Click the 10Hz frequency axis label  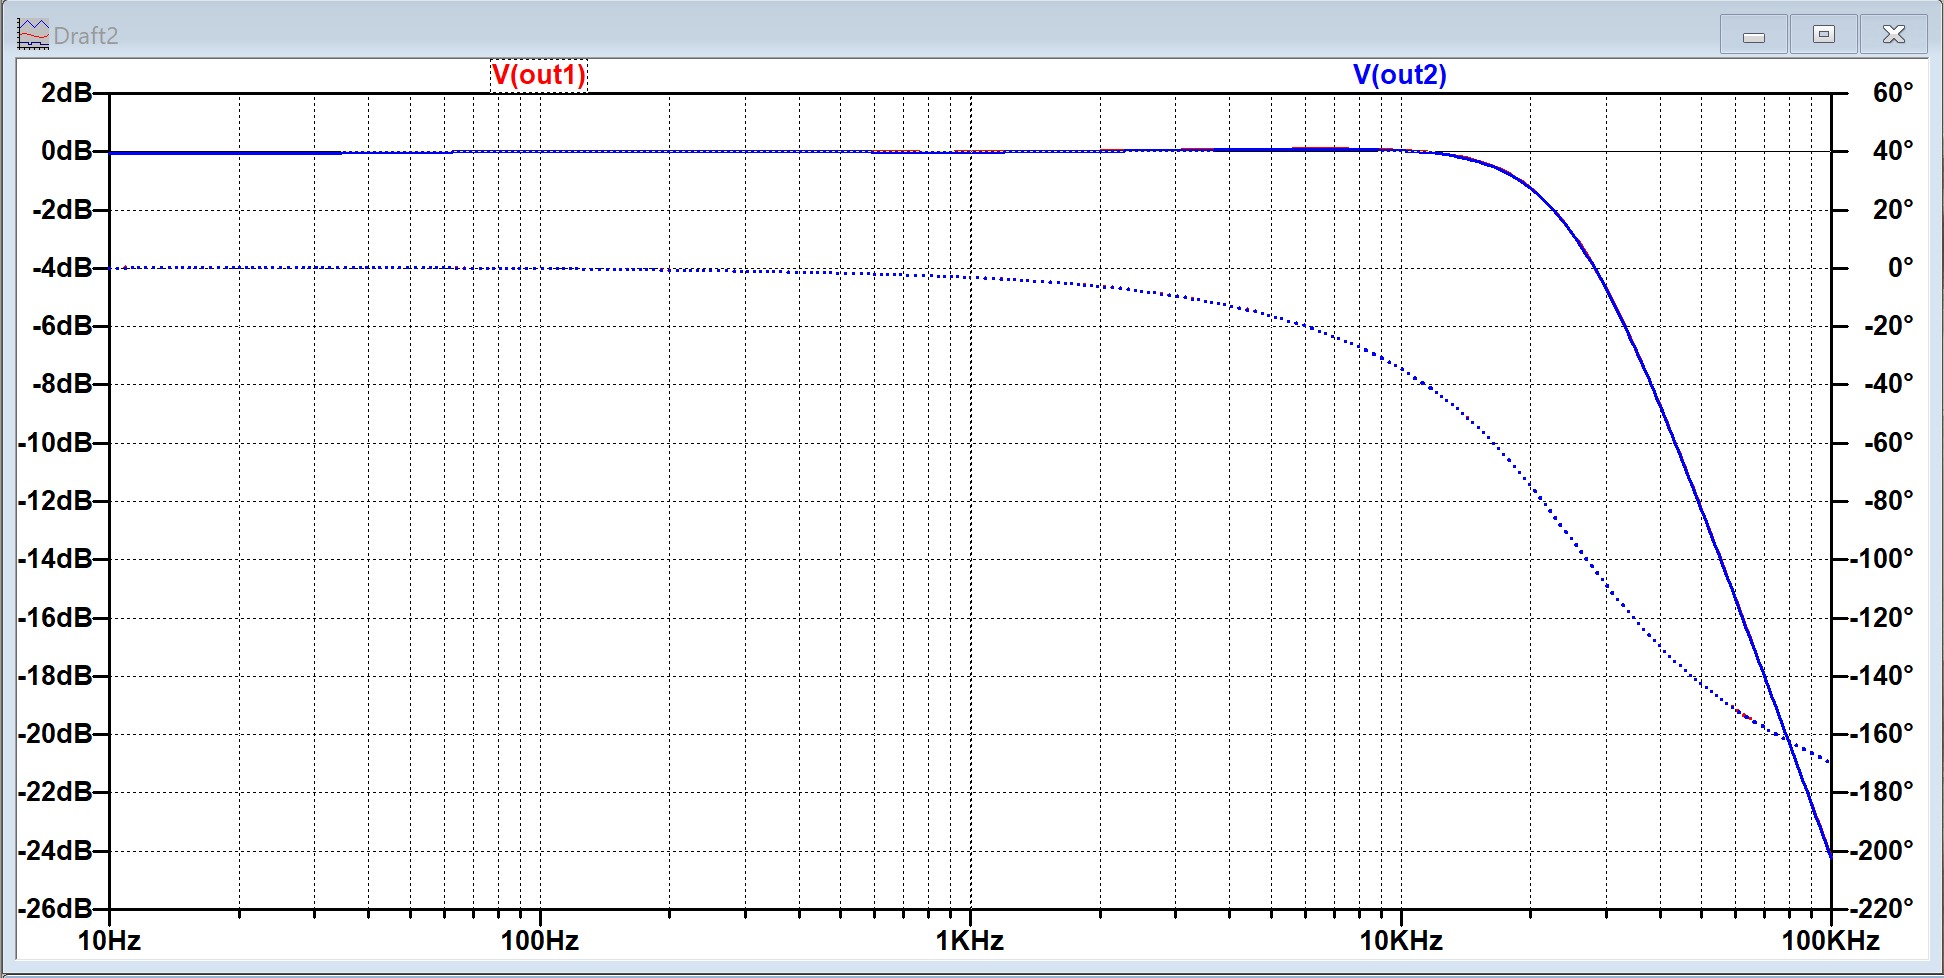tap(109, 941)
